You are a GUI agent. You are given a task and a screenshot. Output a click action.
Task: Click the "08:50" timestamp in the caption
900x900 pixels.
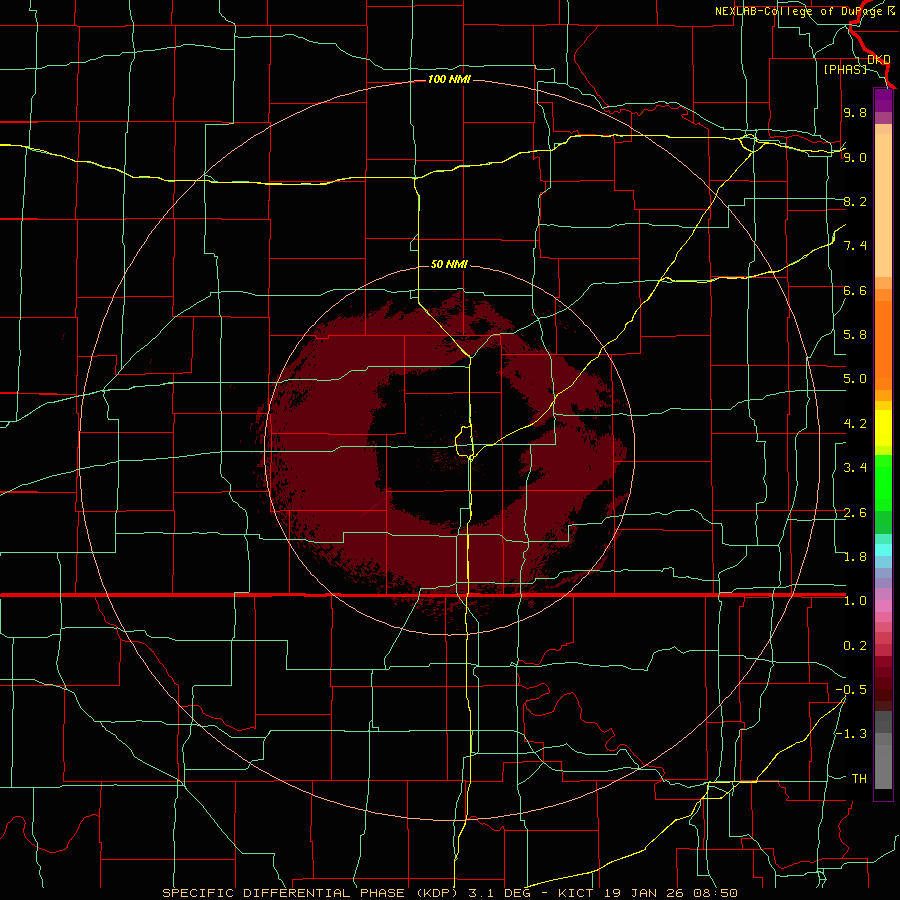pos(717,893)
